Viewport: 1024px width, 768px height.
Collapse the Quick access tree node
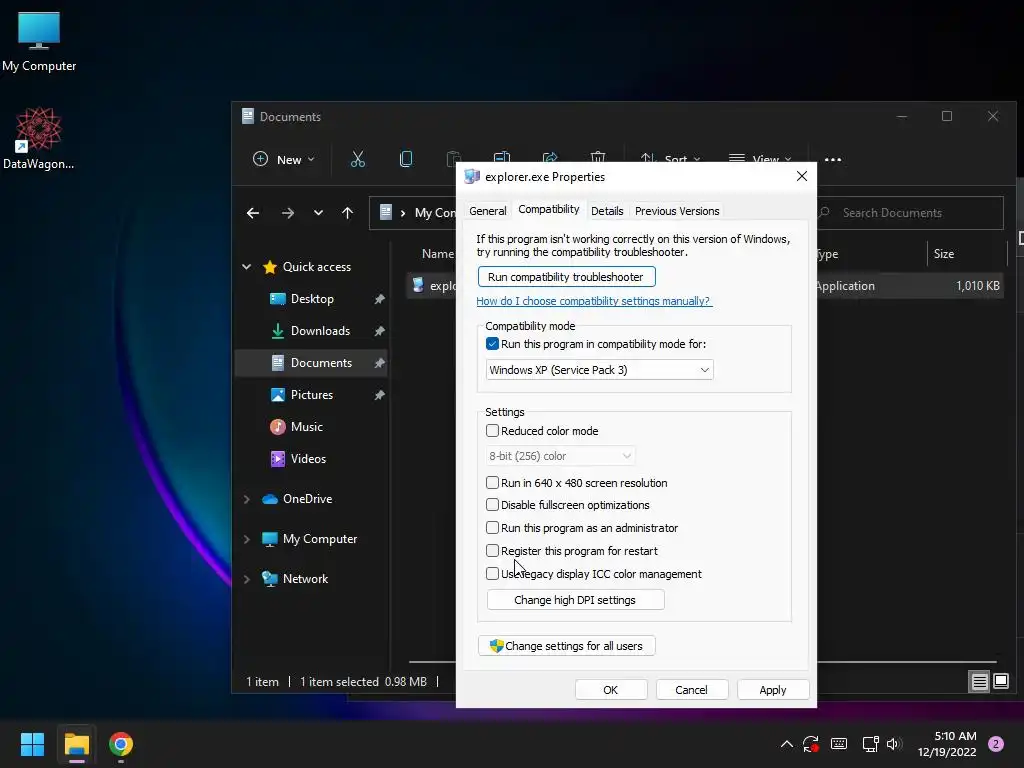tap(247, 266)
